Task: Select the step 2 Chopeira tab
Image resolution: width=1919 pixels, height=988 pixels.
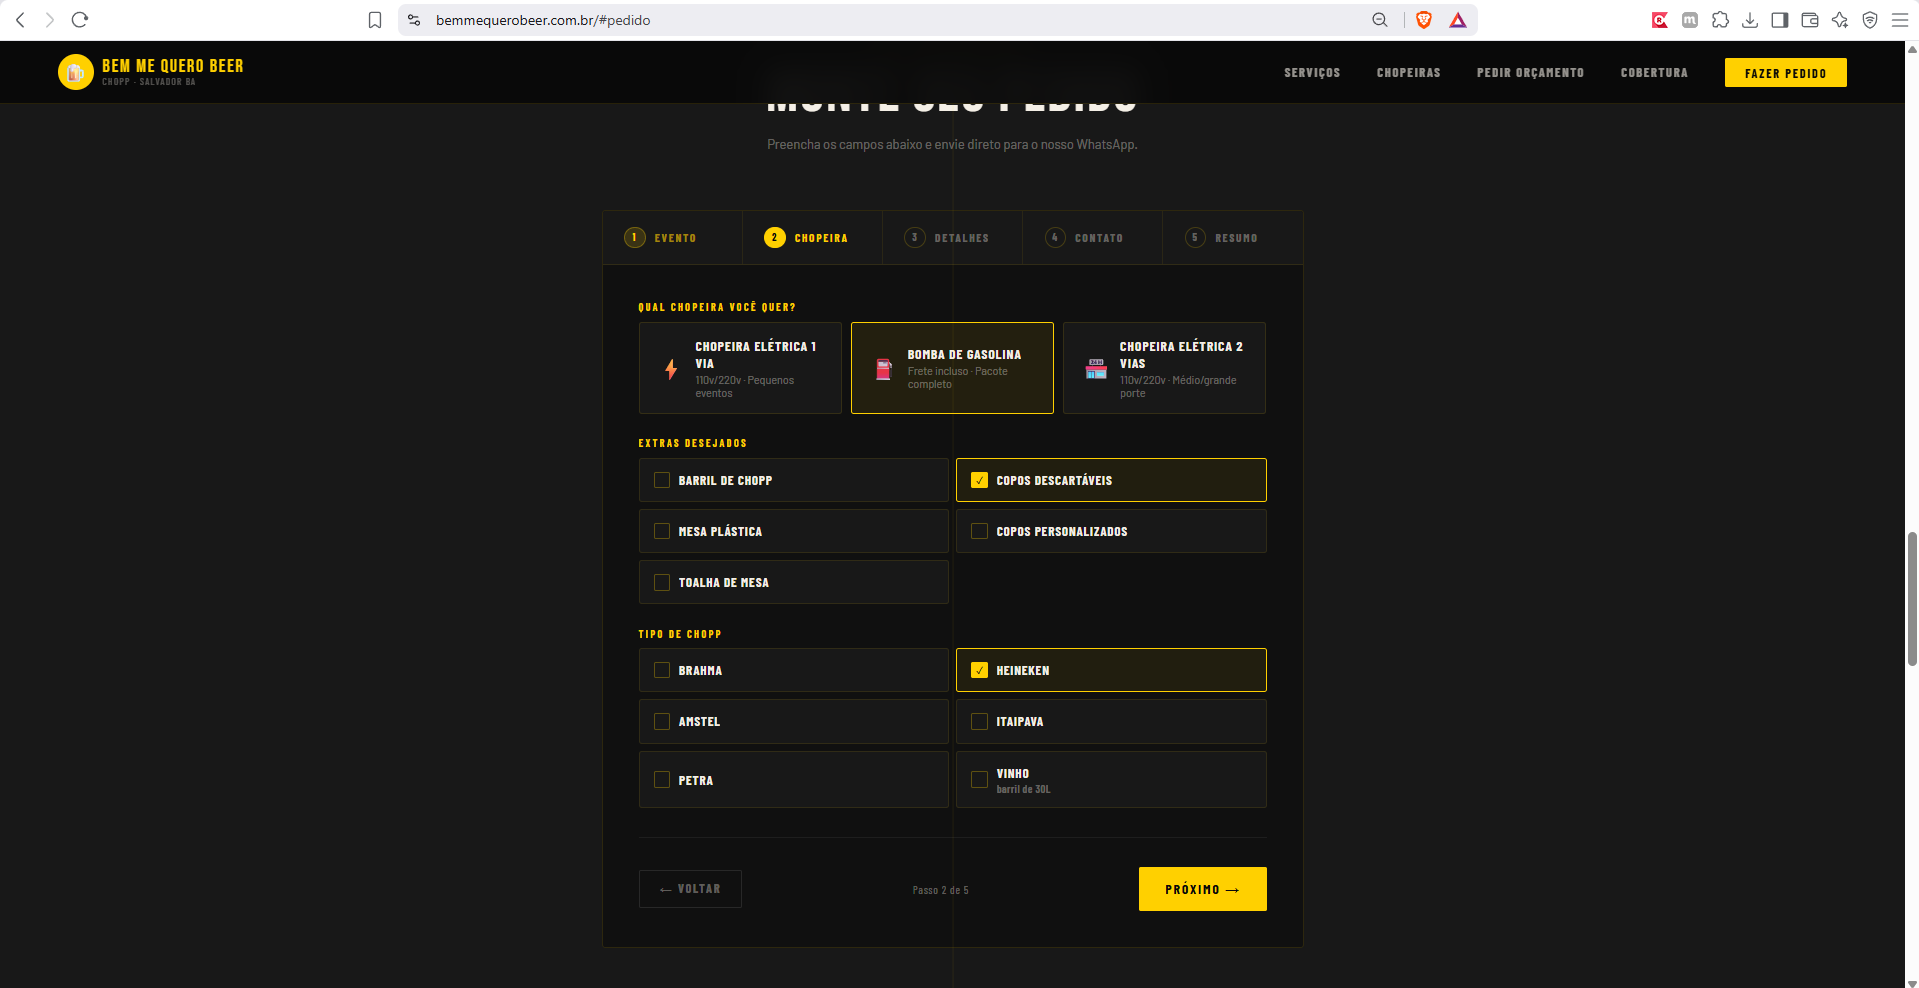Action: point(813,238)
